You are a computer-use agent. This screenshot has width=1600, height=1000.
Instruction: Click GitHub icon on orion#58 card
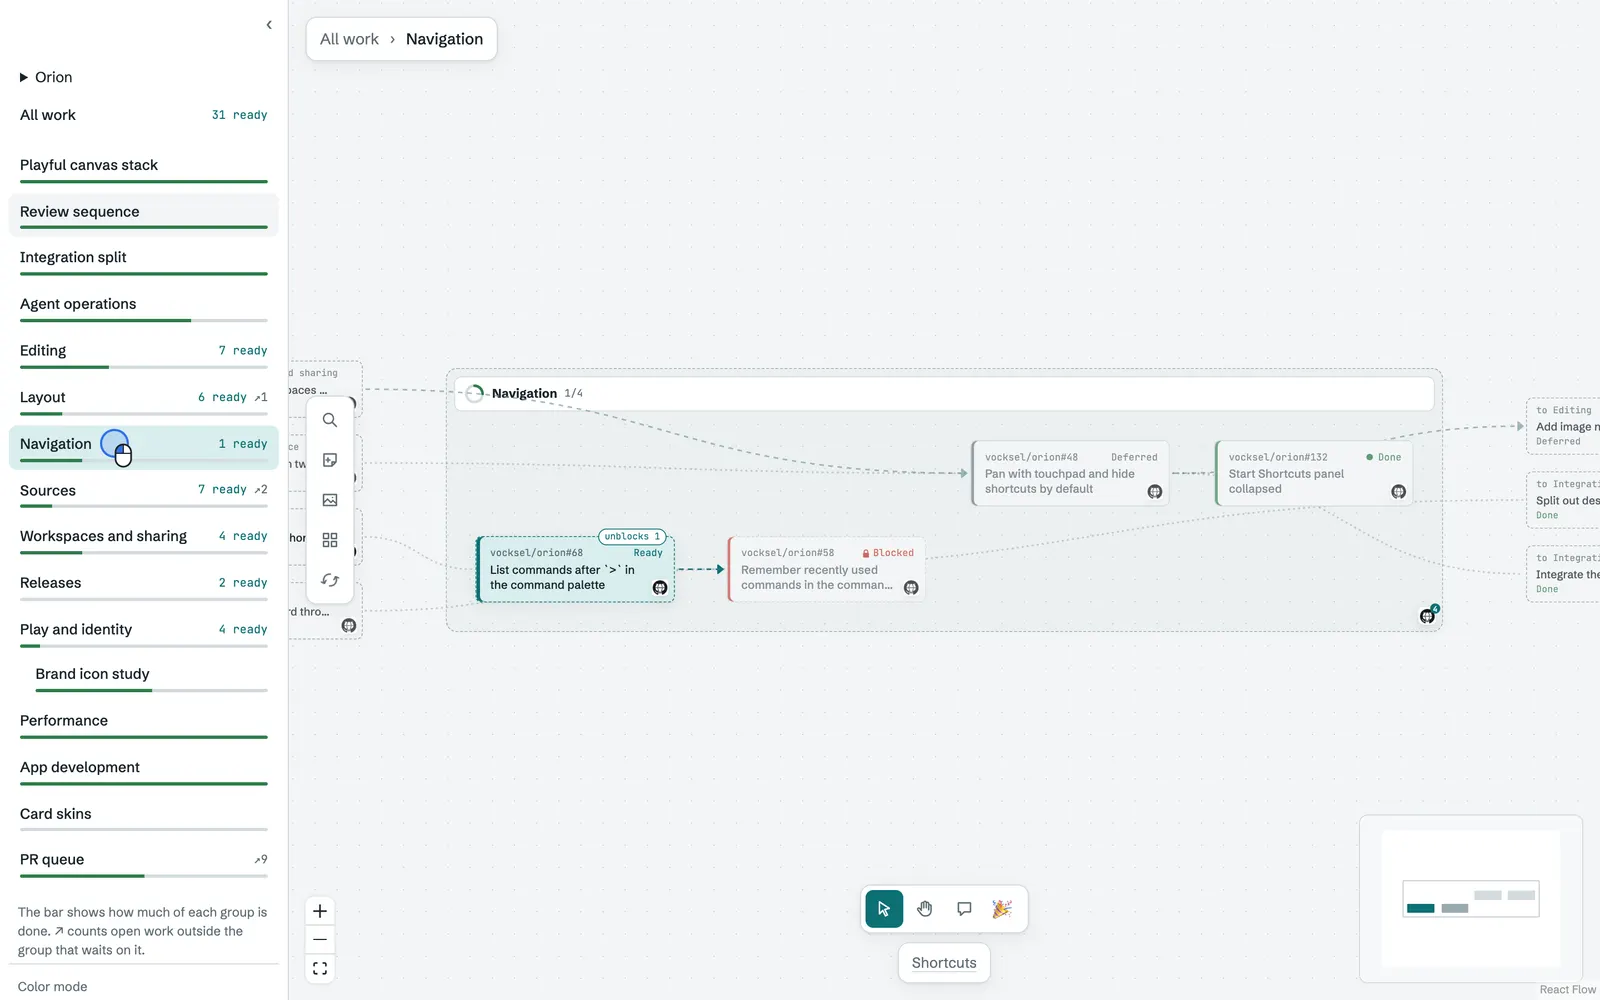[911, 588]
